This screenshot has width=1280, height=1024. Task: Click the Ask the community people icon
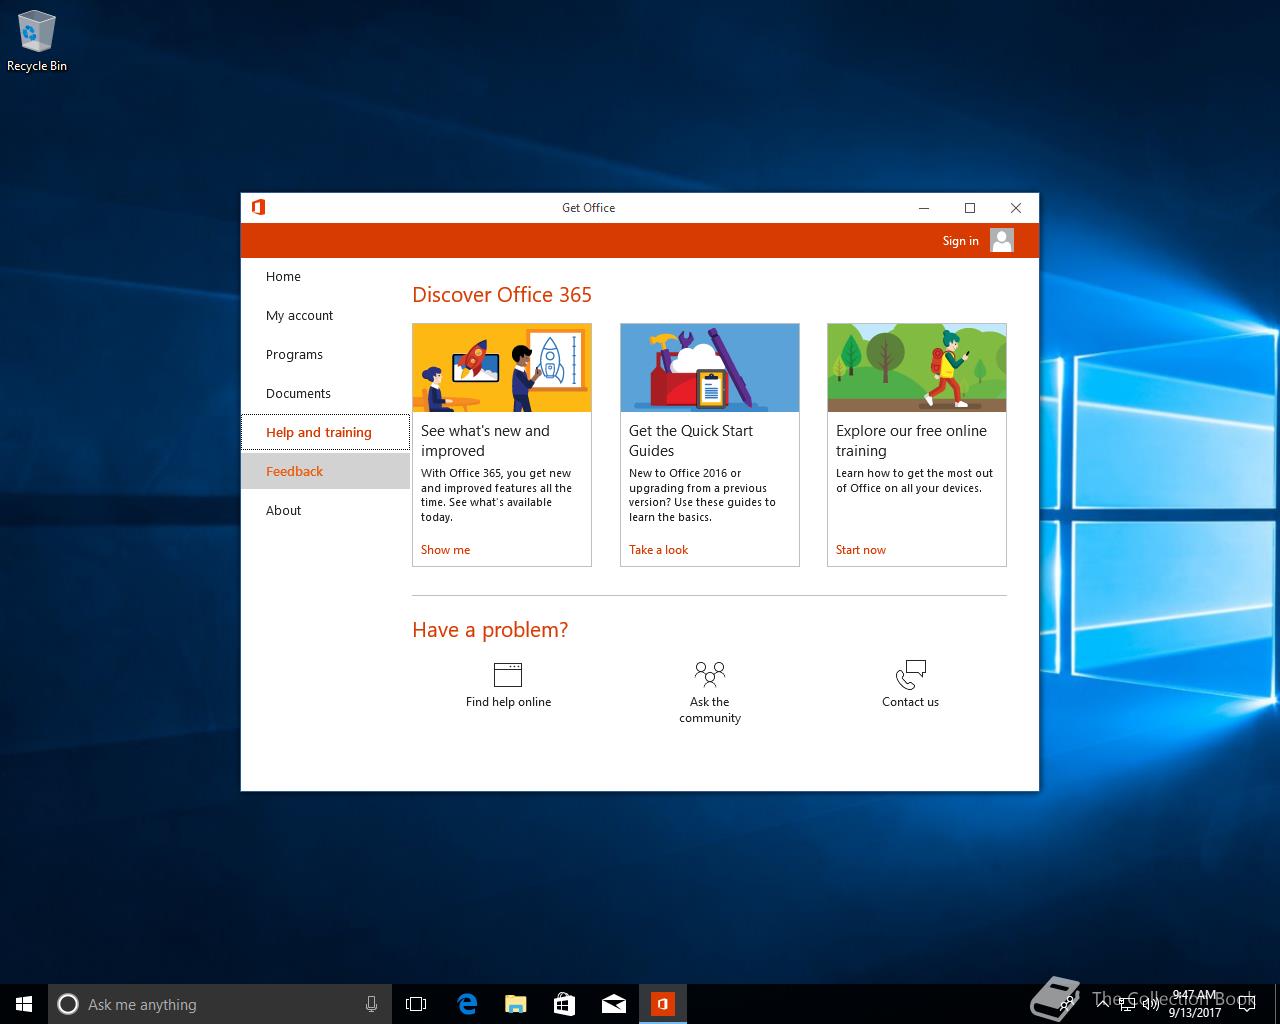710,674
